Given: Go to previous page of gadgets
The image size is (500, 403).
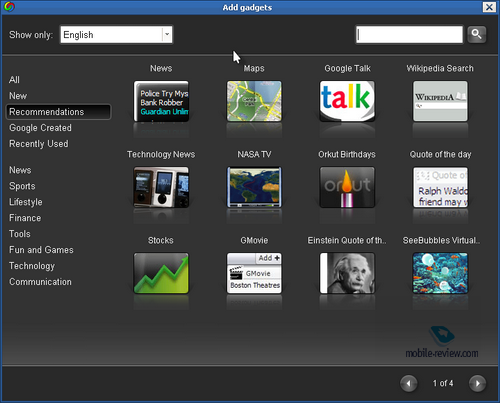Looking at the screenshot, I should 409,383.
